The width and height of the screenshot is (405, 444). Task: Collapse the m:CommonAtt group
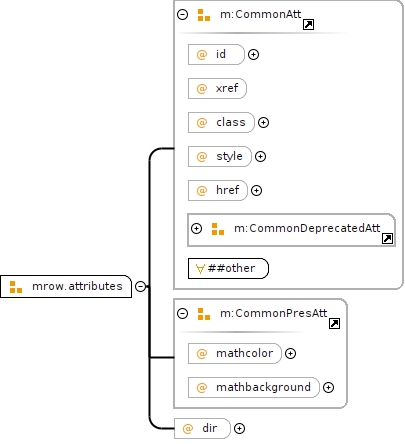183,15
